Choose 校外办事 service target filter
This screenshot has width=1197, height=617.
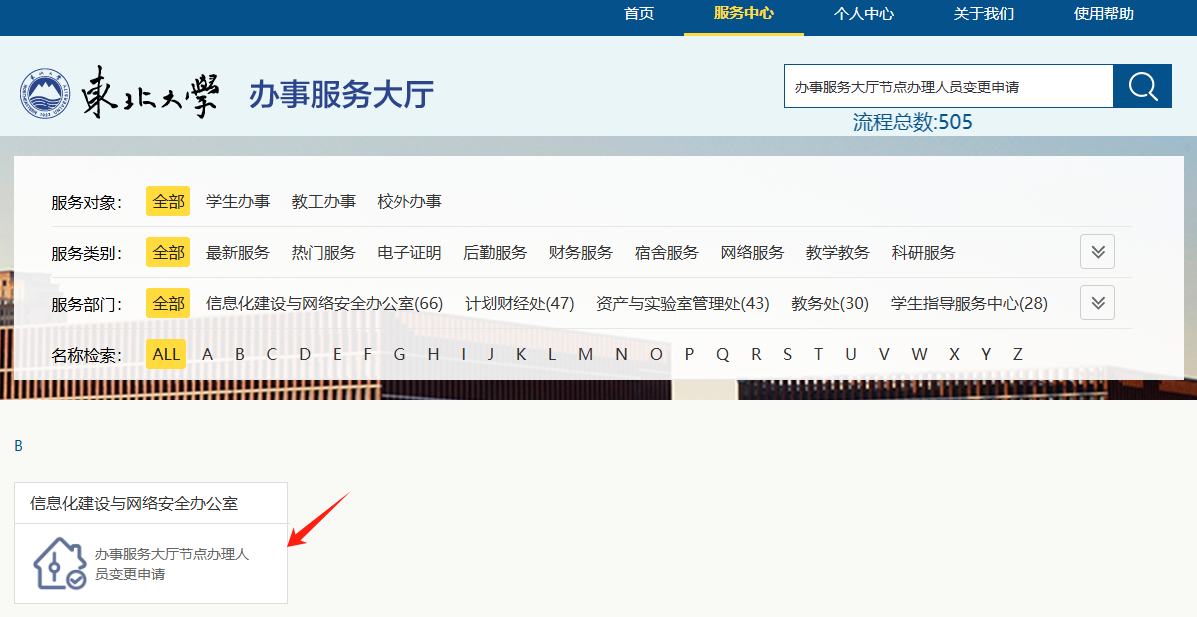[x=409, y=202]
